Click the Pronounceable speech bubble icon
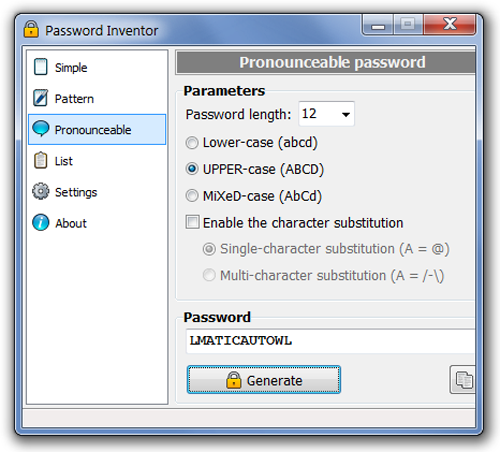 [41, 128]
